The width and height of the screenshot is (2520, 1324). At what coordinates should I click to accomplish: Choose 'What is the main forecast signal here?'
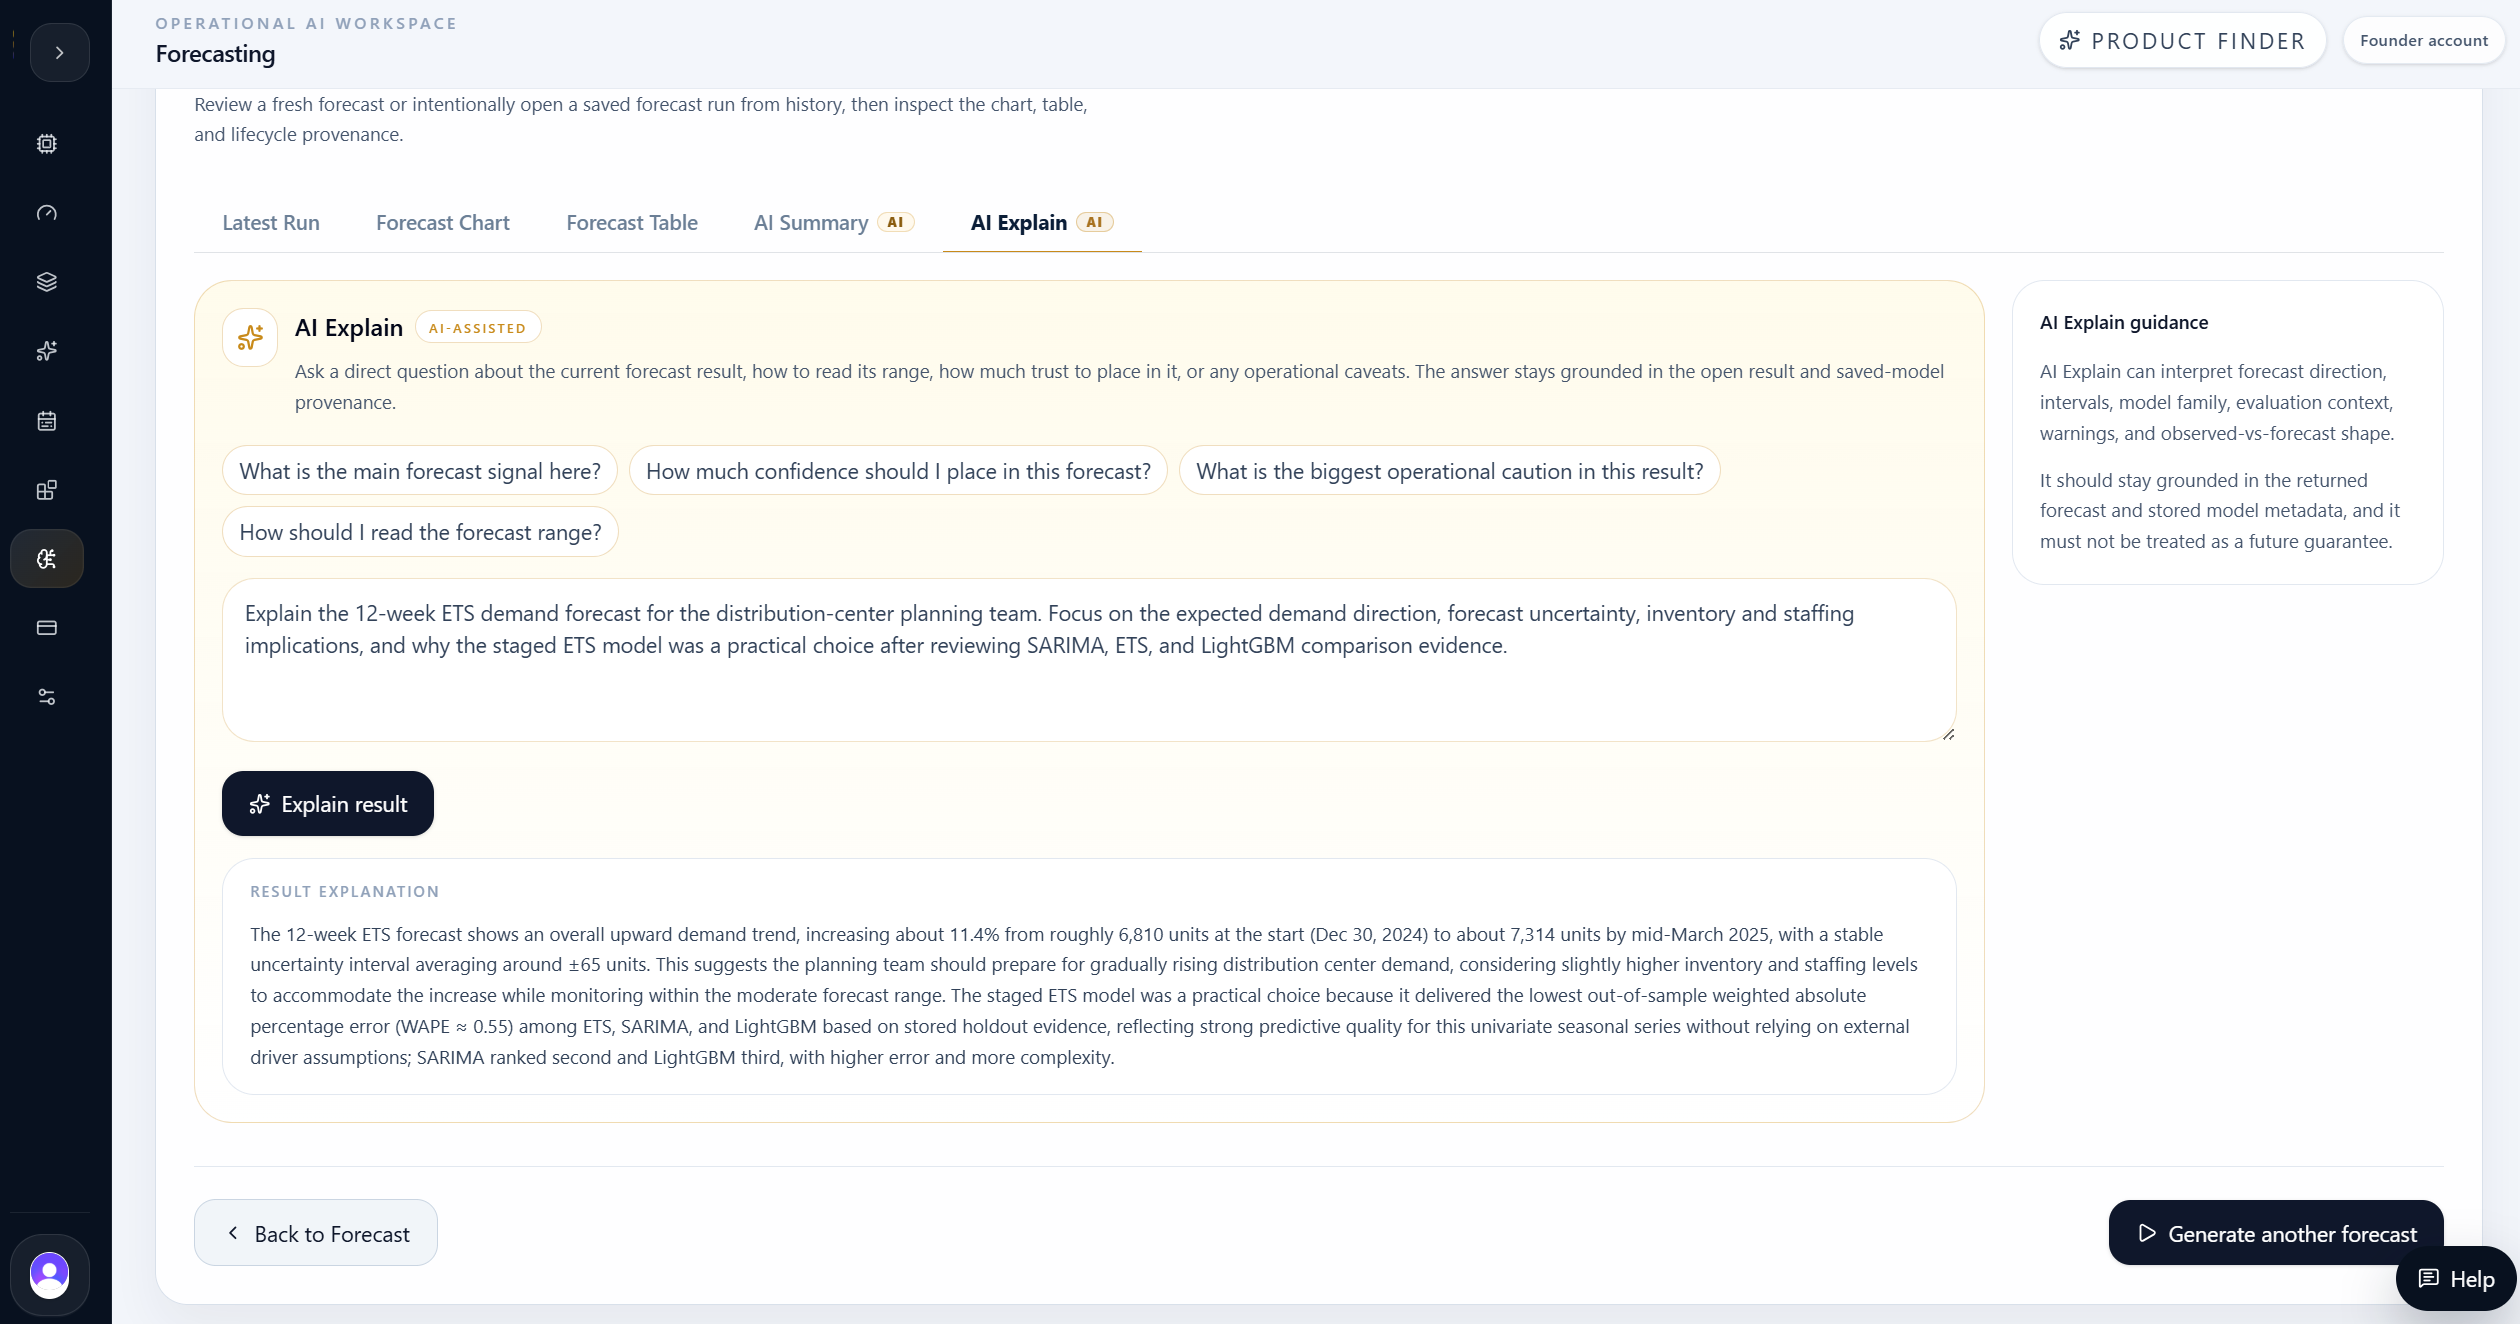pos(420,471)
